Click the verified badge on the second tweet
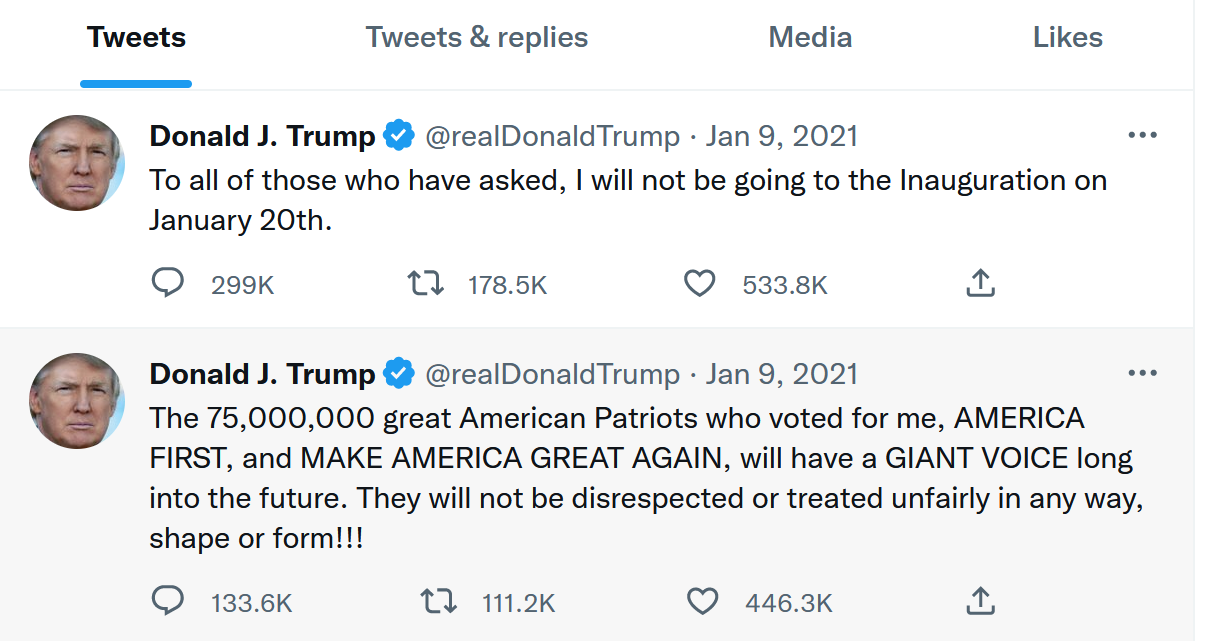 pyautogui.click(x=399, y=375)
